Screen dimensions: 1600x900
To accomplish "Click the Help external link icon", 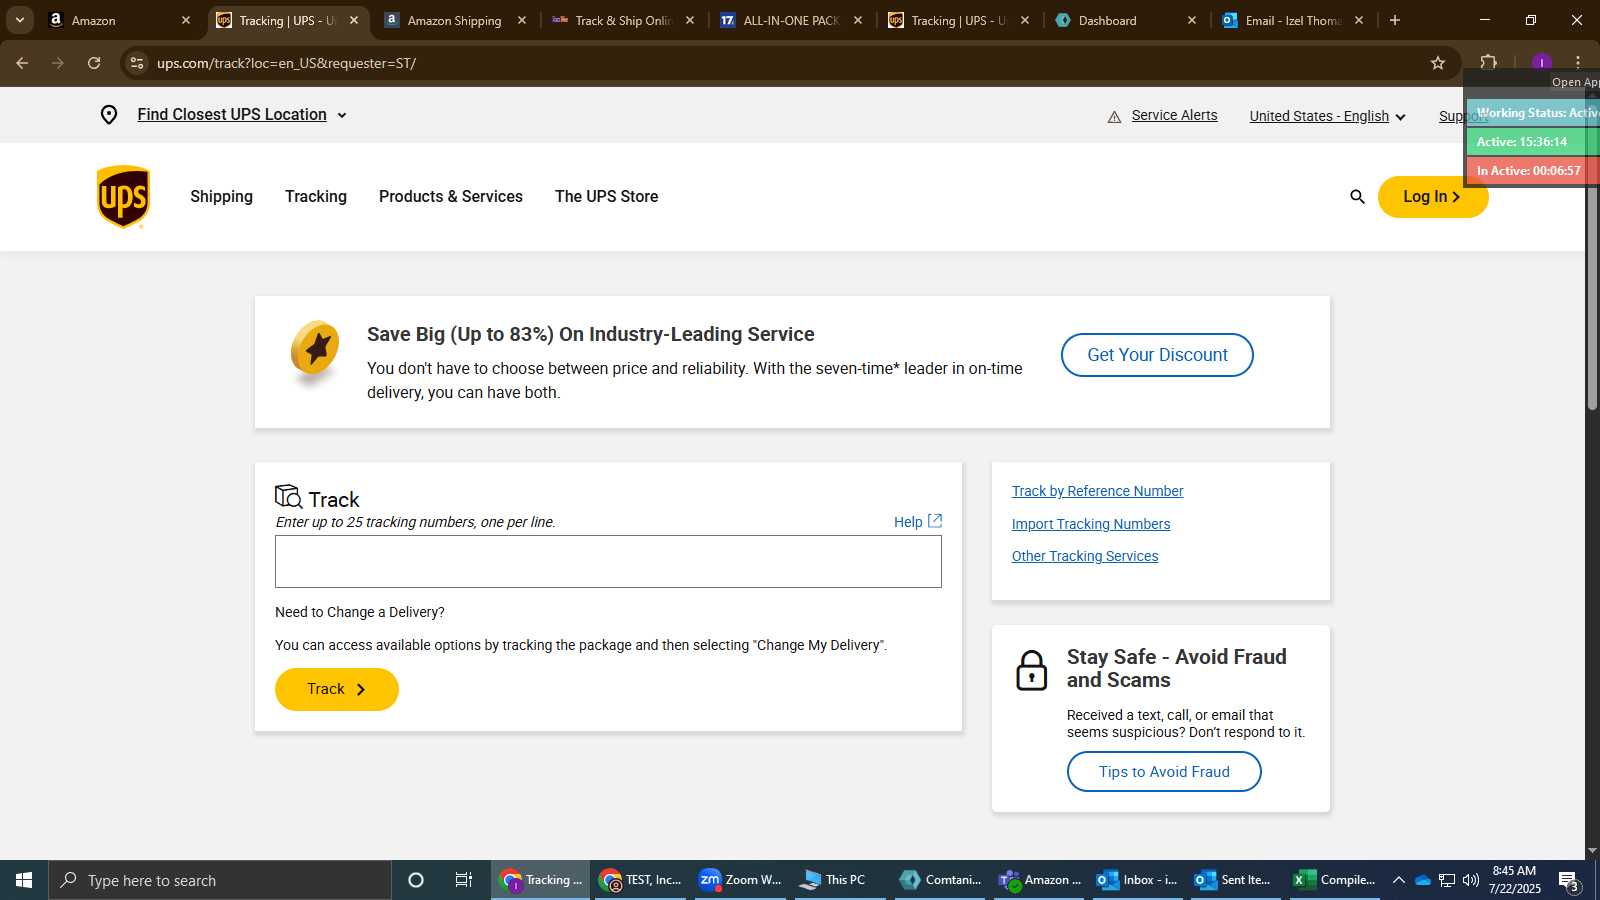I will point(935,521).
